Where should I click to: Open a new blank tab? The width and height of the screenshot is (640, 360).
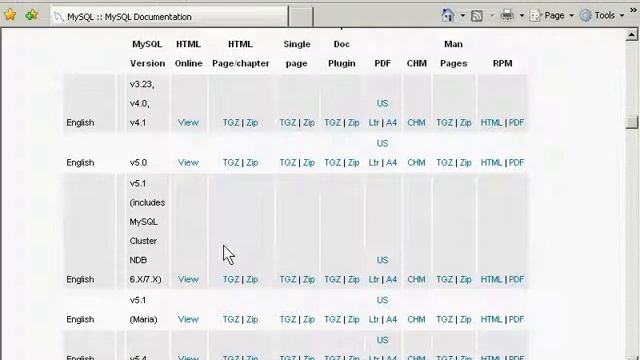(301, 17)
